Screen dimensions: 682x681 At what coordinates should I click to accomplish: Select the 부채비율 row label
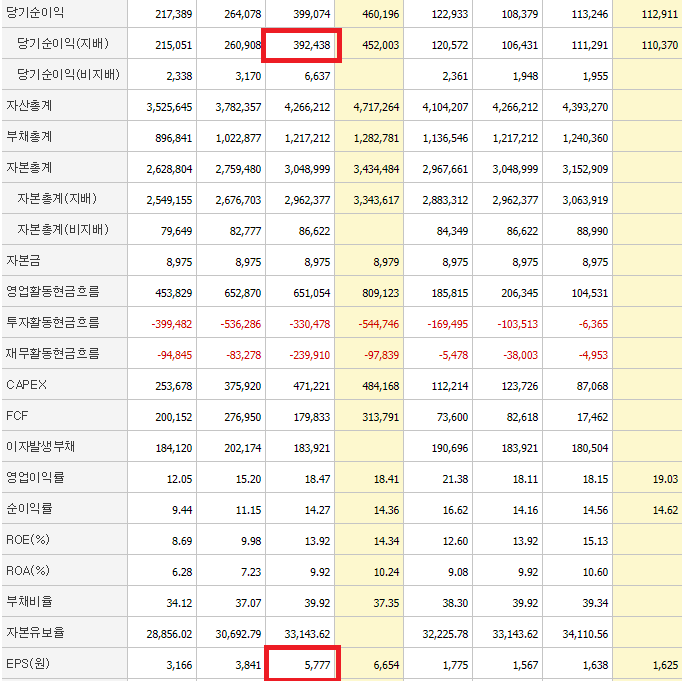(x=29, y=601)
